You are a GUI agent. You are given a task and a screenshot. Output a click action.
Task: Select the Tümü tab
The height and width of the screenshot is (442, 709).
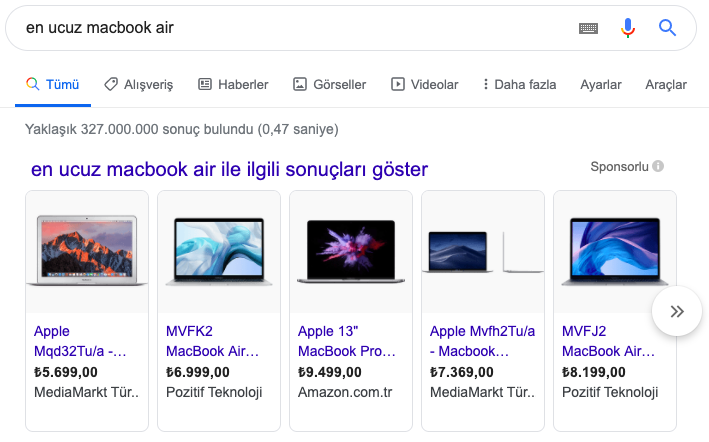tap(53, 85)
